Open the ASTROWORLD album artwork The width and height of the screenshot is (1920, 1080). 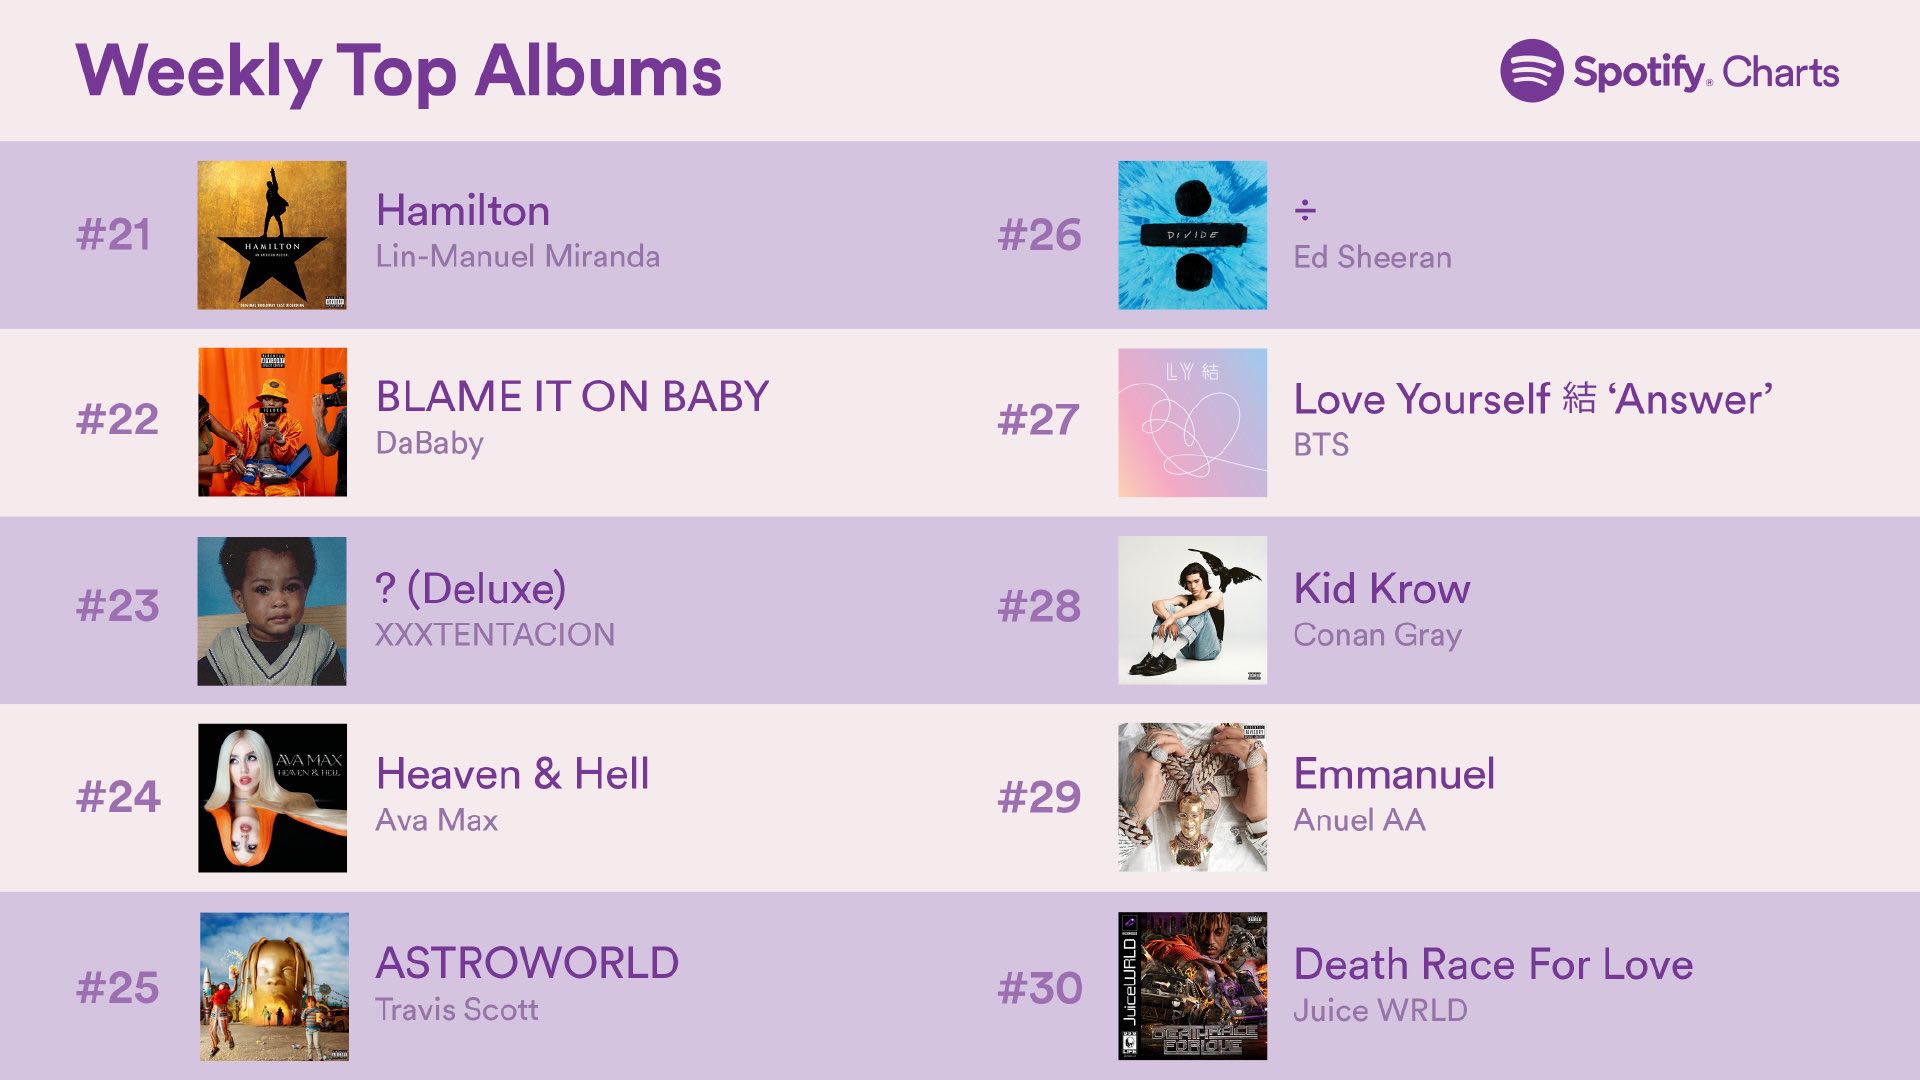(x=274, y=986)
